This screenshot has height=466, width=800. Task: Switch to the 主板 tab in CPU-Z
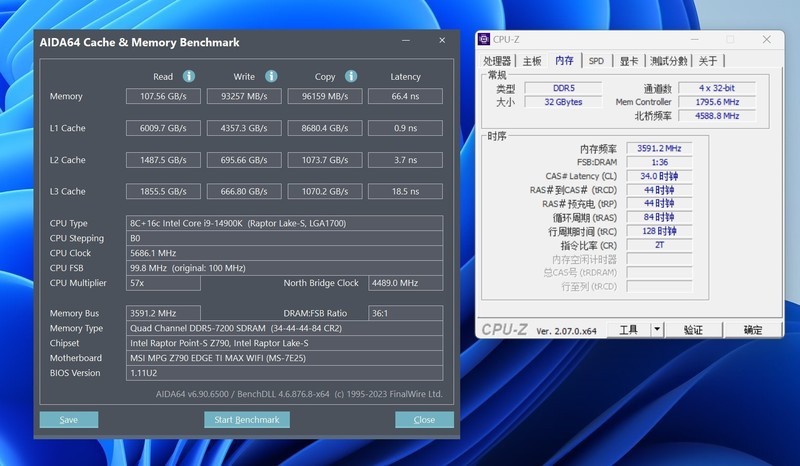[x=532, y=61]
